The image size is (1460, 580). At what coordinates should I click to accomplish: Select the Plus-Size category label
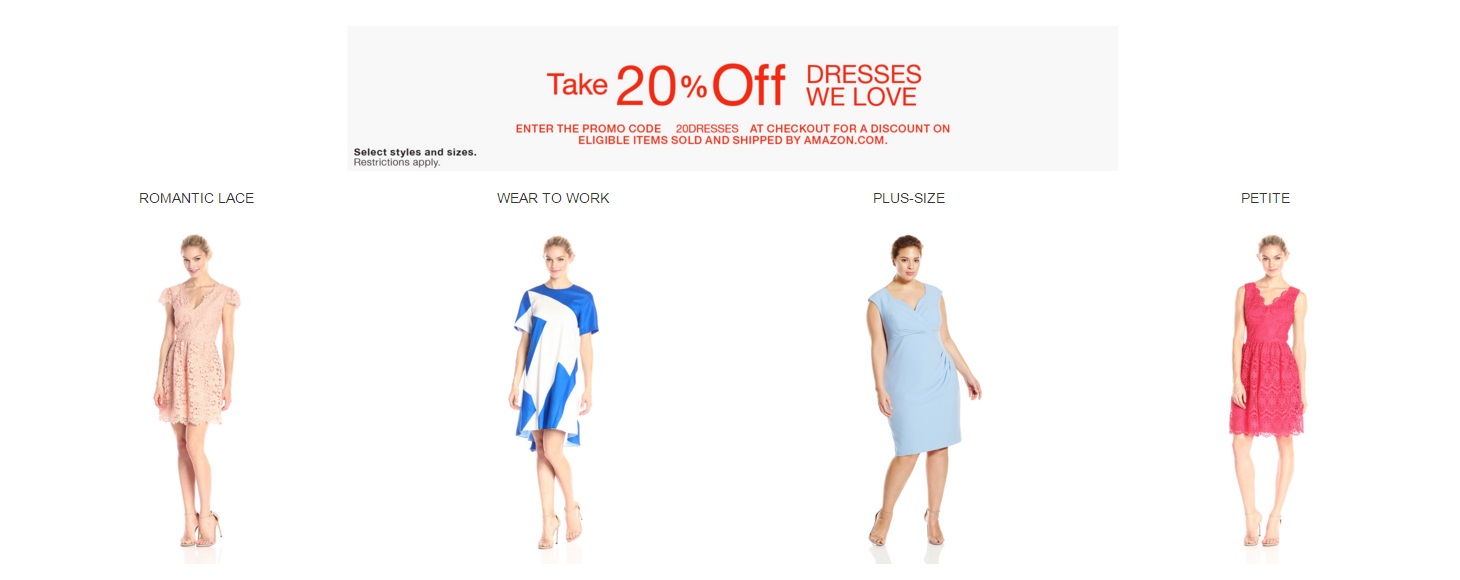click(909, 198)
